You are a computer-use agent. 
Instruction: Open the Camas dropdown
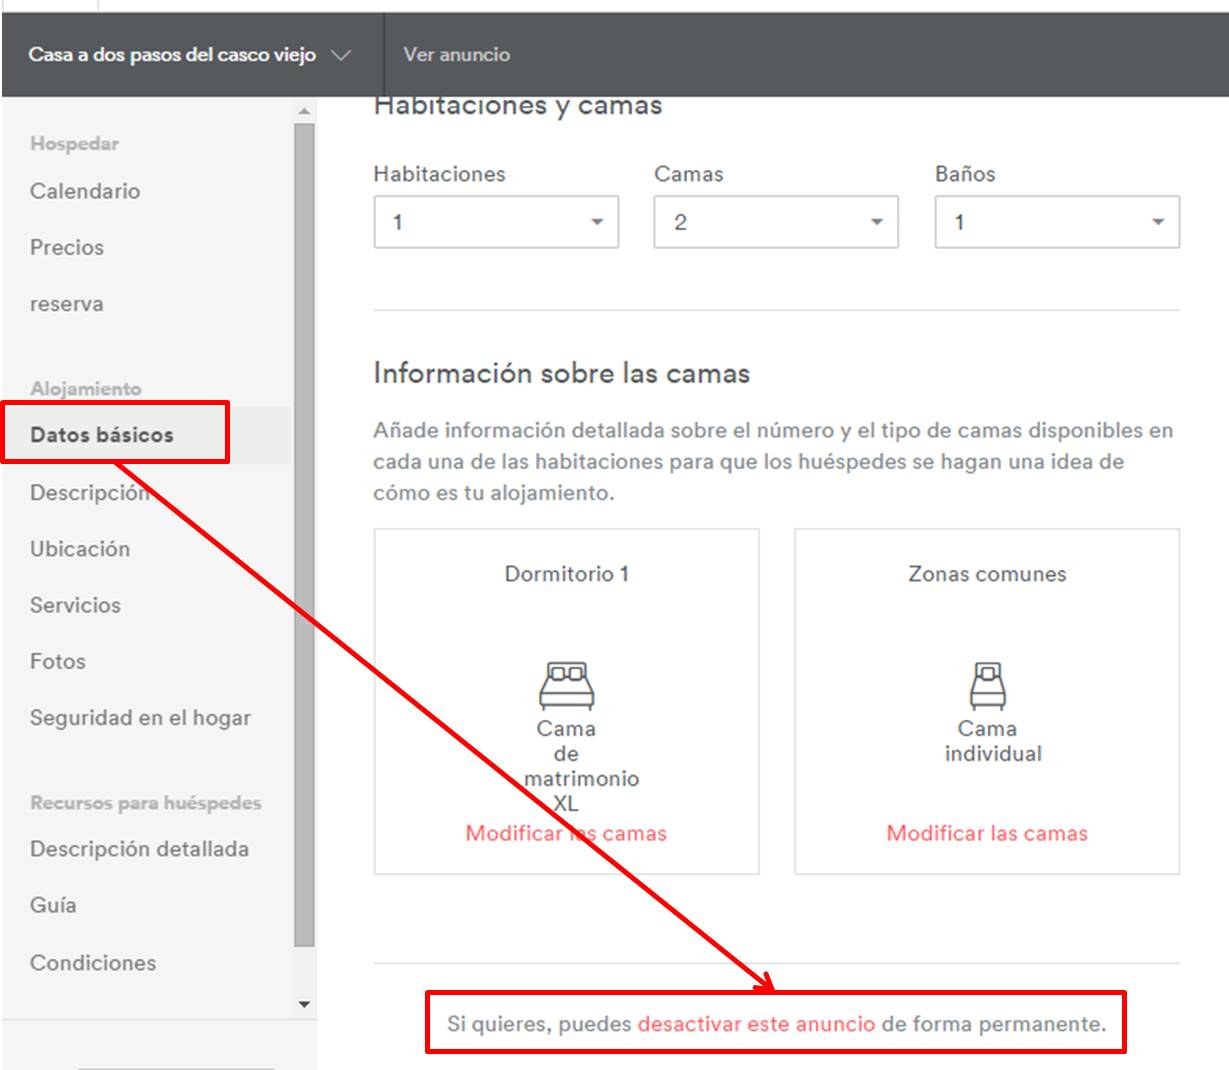point(776,222)
